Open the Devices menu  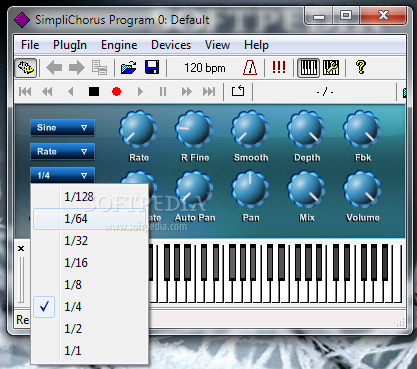pyautogui.click(x=171, y=45)
